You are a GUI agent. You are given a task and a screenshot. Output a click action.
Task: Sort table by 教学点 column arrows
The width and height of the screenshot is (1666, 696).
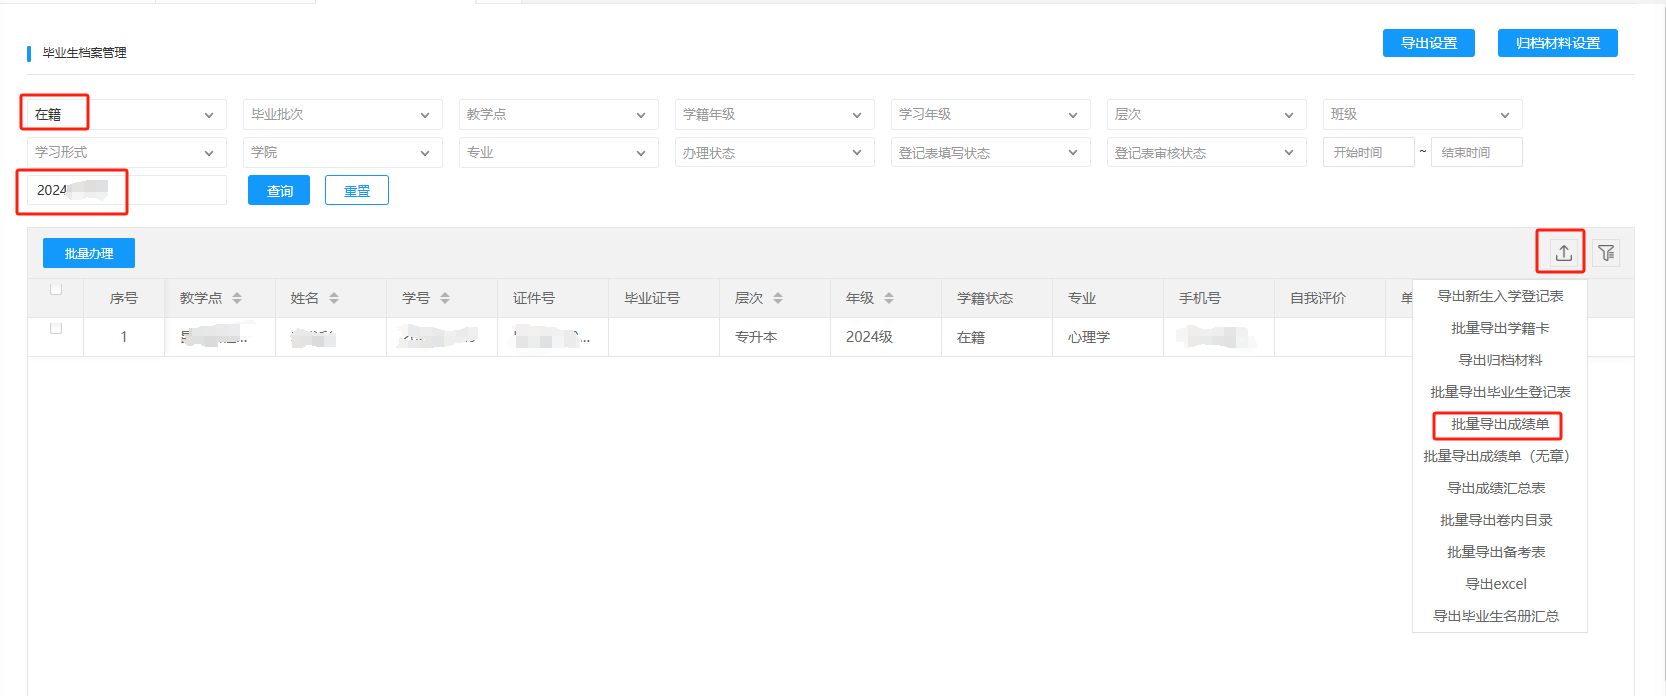pyautogui.click(x=237, y=298)
